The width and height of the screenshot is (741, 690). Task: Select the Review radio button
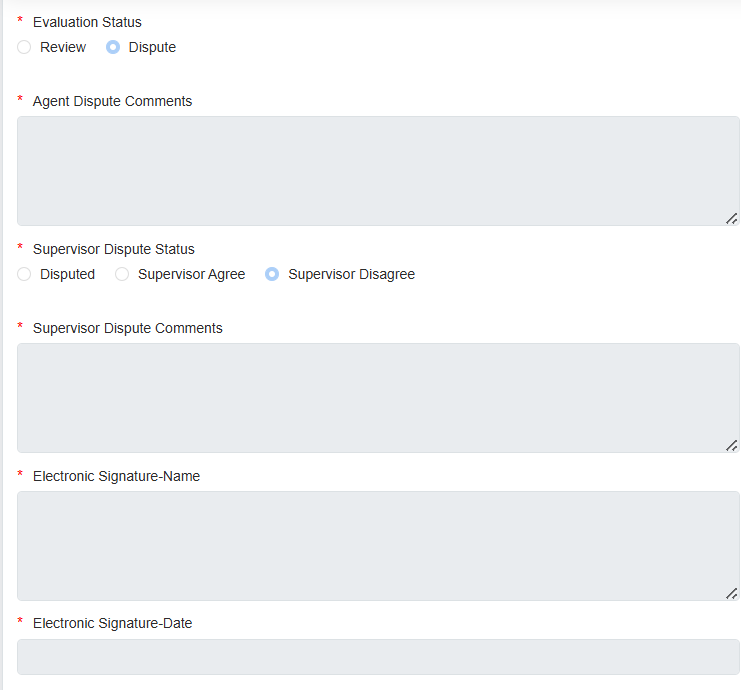pyautogui.click(x=24, y=47)
